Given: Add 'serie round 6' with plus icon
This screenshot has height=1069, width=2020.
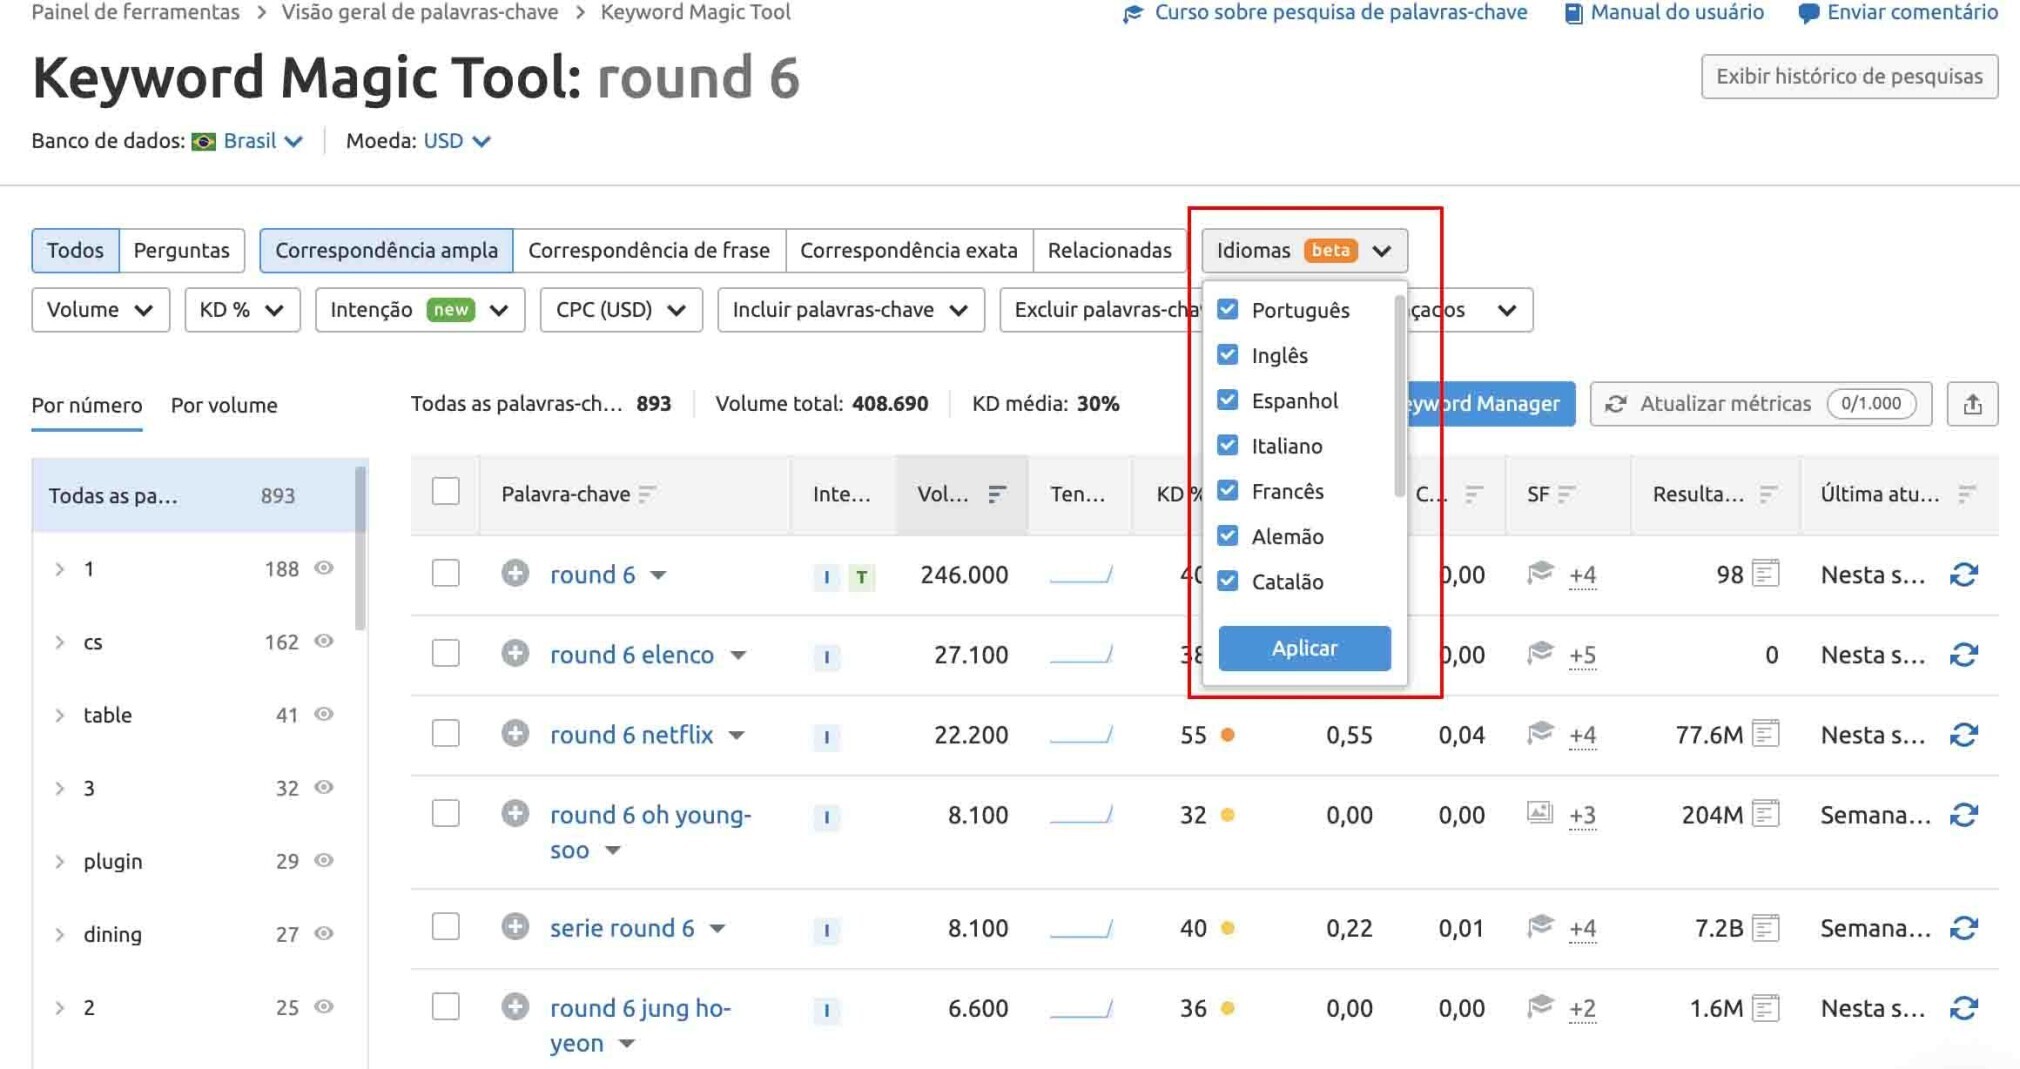Looking at the screenshot, I should [515, 926].
